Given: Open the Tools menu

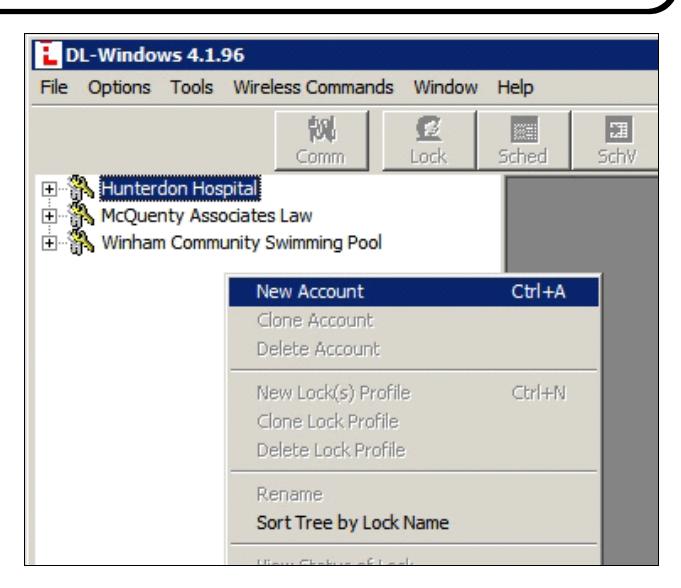Looking at the screenshot, I should 192,87.
